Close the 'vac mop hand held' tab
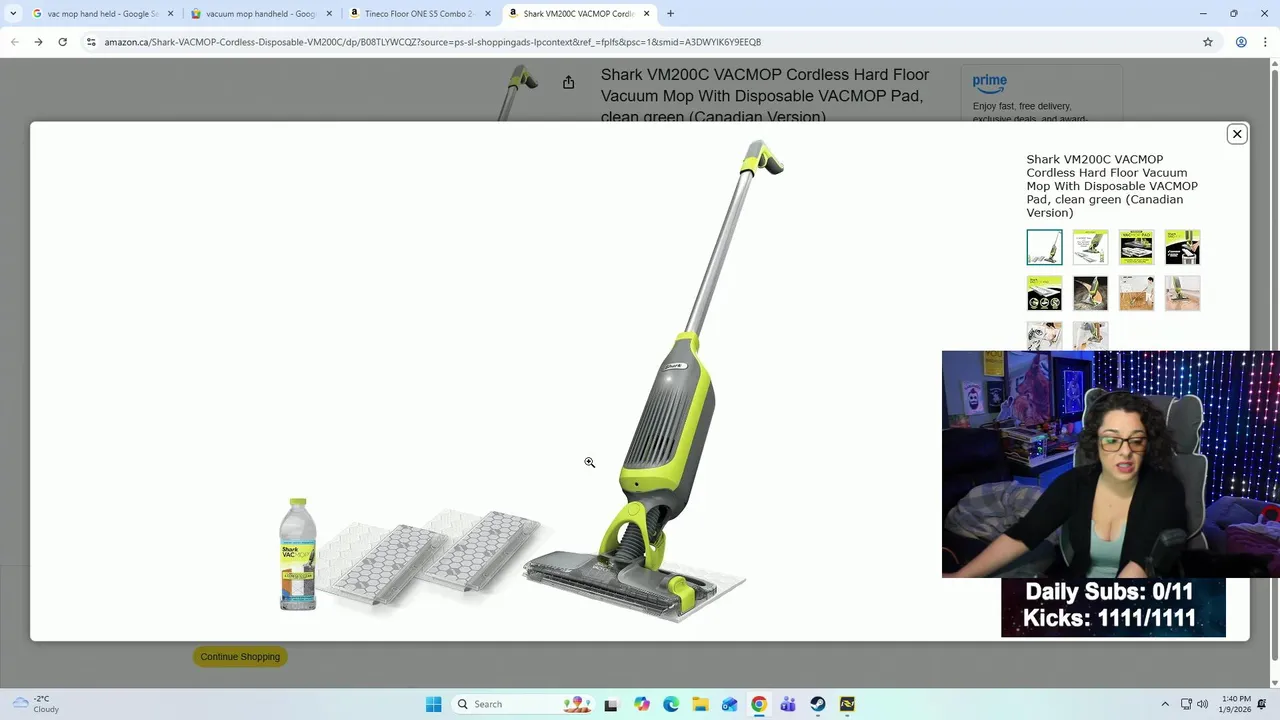Viewport: 1280px width, 720px height. (x=170, y=14)
